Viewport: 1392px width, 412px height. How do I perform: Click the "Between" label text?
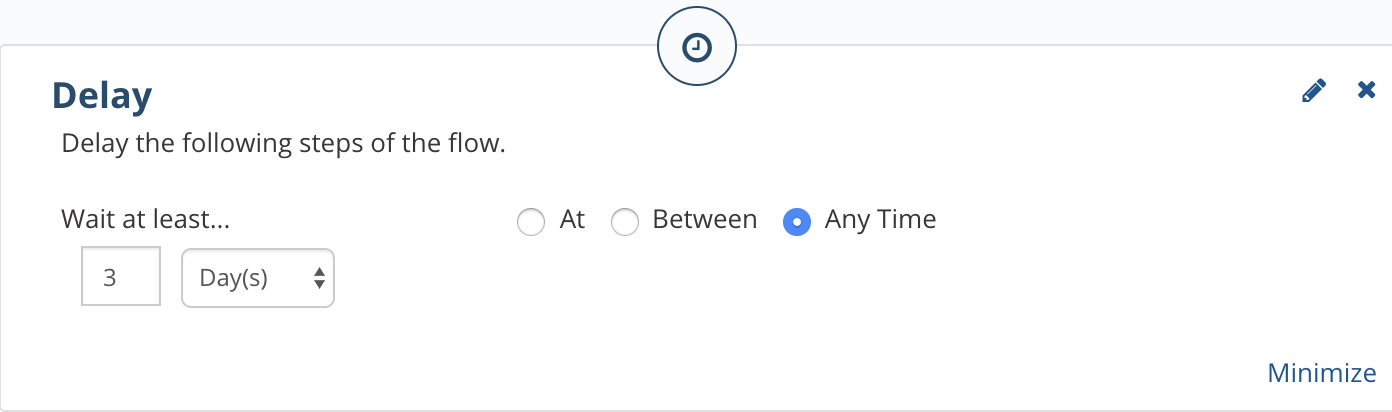(x=705, y=219)
